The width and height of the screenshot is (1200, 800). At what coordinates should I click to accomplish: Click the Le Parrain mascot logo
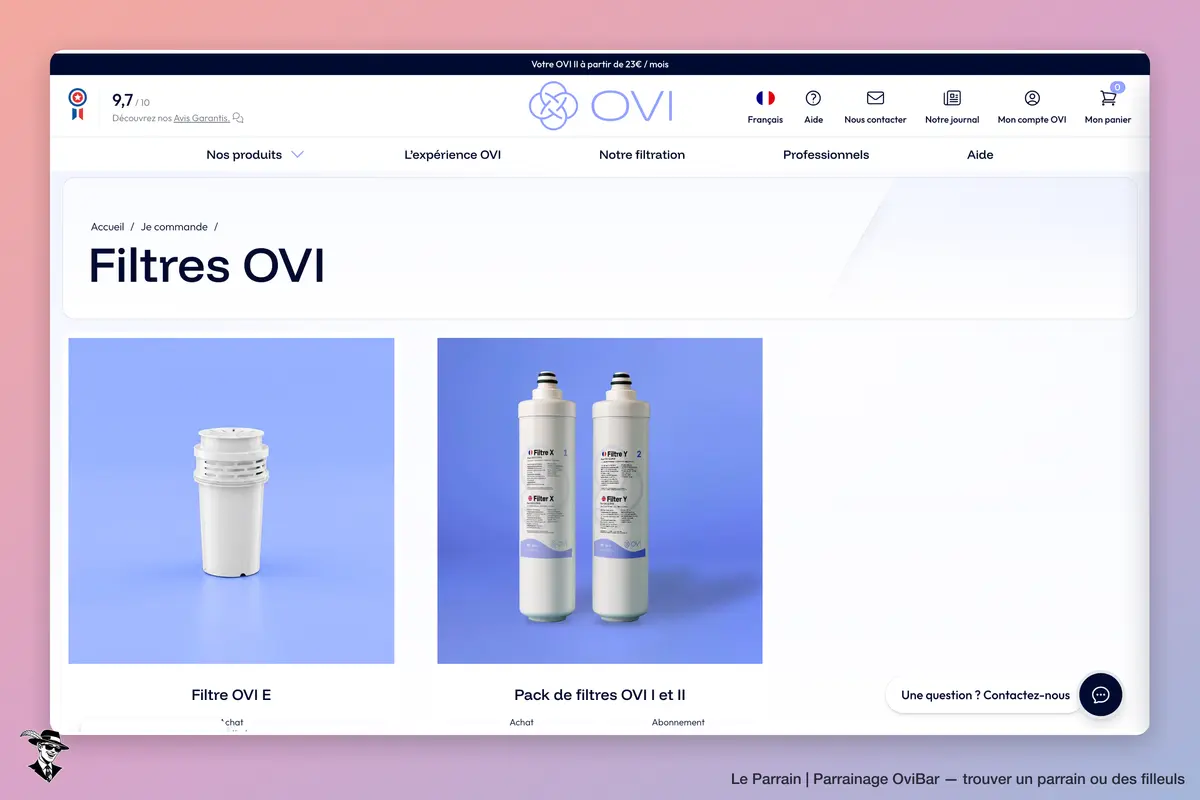coord(44,756)
